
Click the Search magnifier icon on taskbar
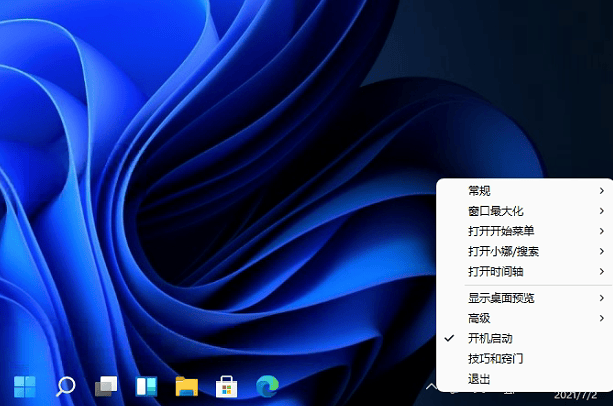(x=65, y=386)
